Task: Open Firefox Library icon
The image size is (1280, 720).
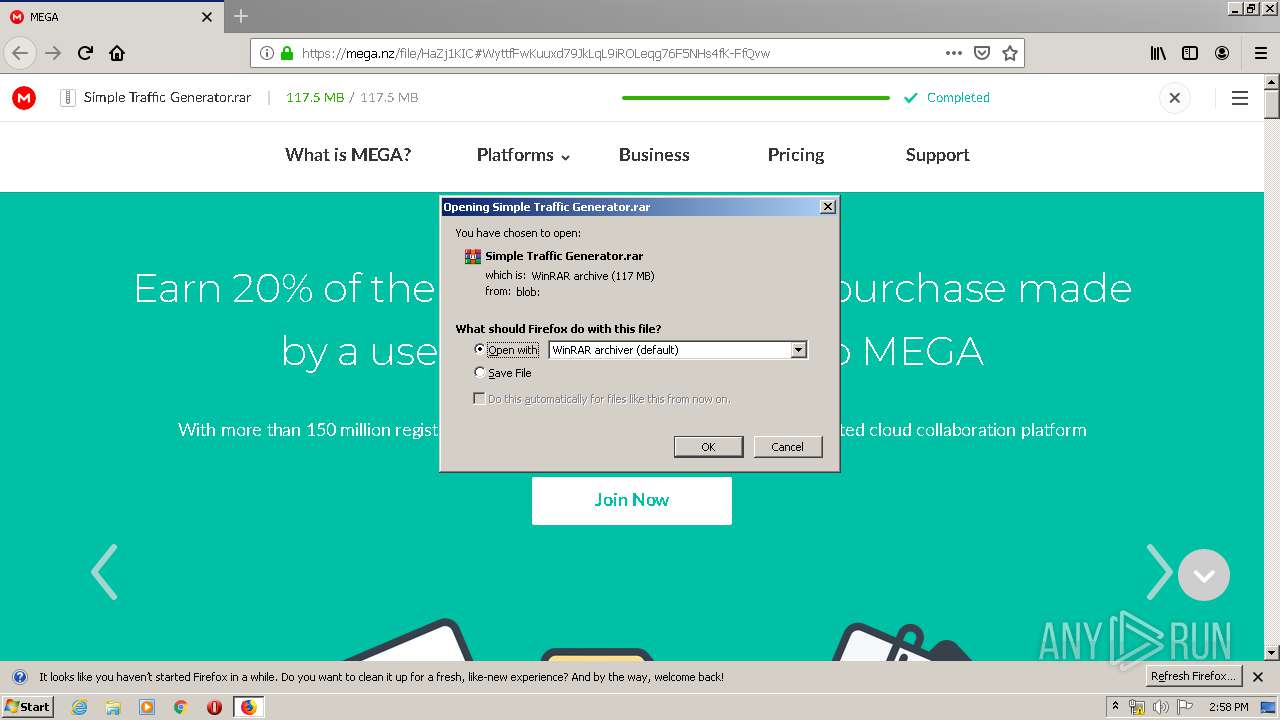Action: pyautogui.click(x=1158, y=53)
